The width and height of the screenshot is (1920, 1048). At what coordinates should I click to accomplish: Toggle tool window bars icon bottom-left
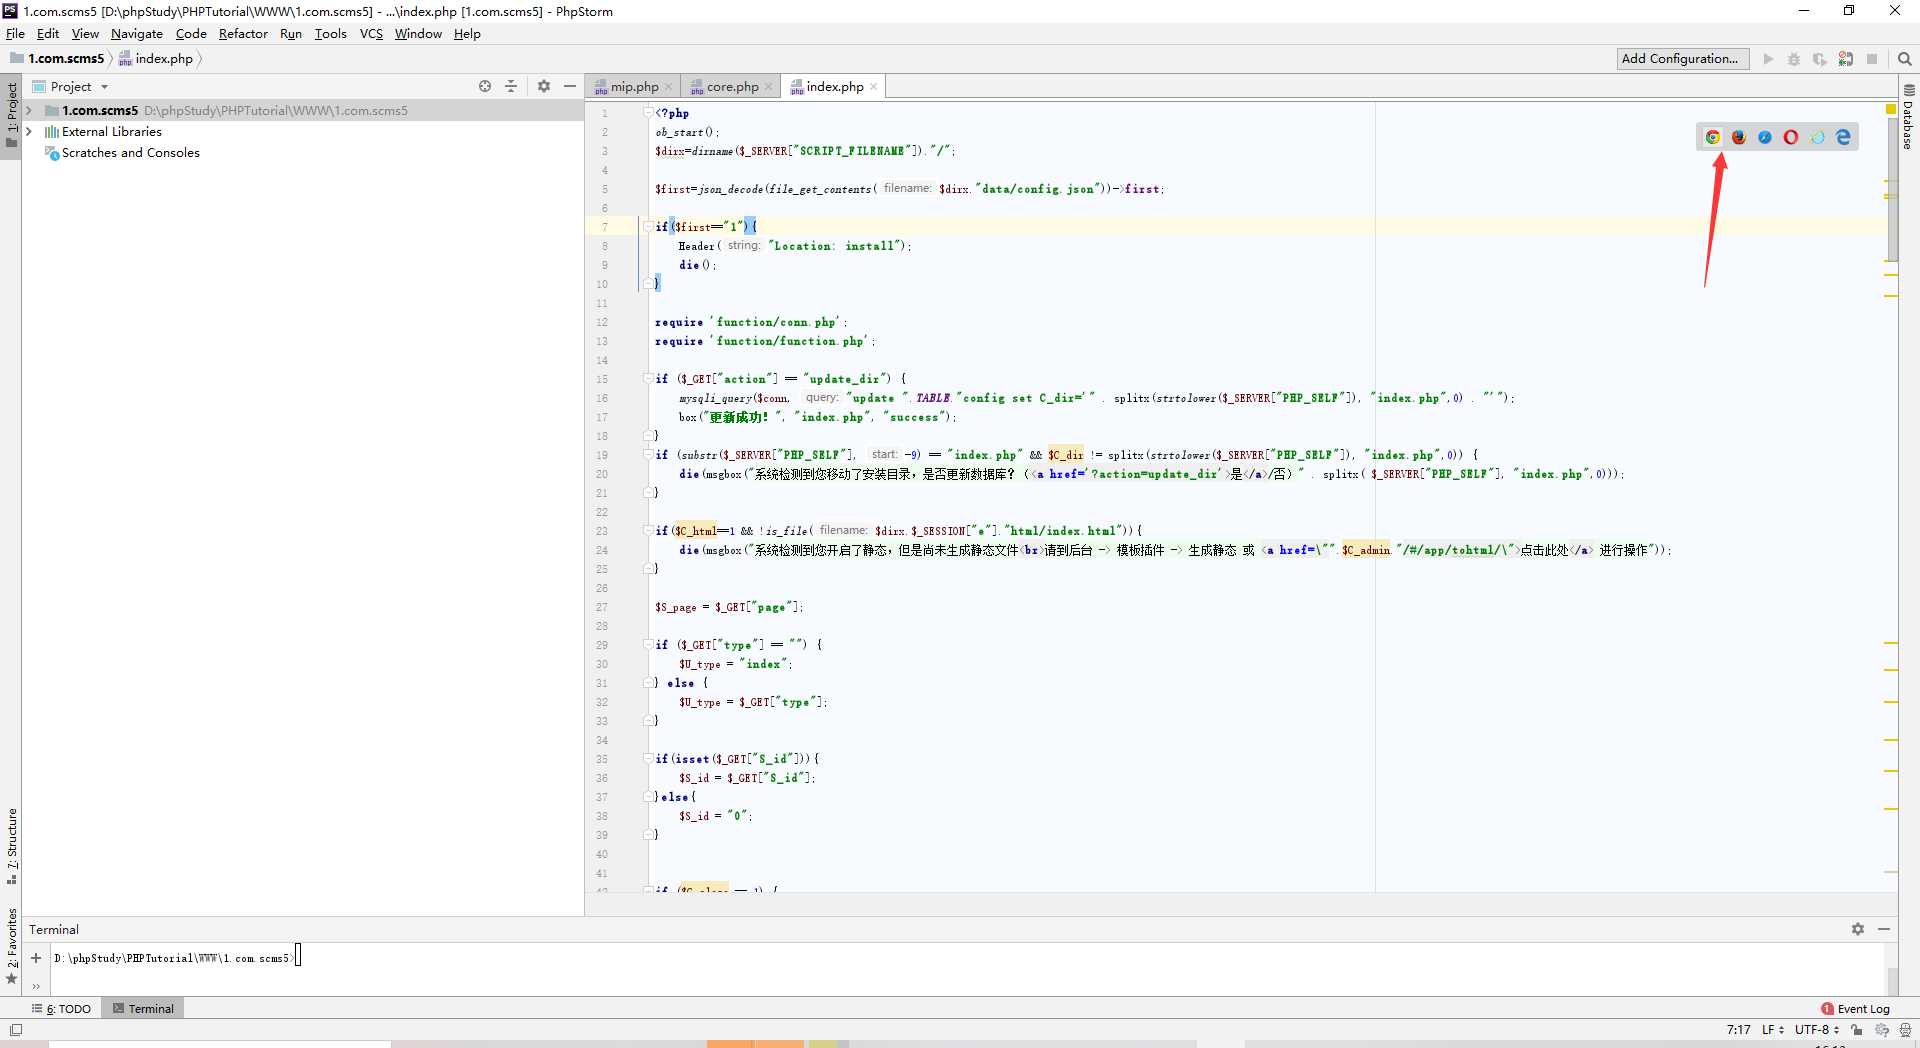[x=15, y=1029]
